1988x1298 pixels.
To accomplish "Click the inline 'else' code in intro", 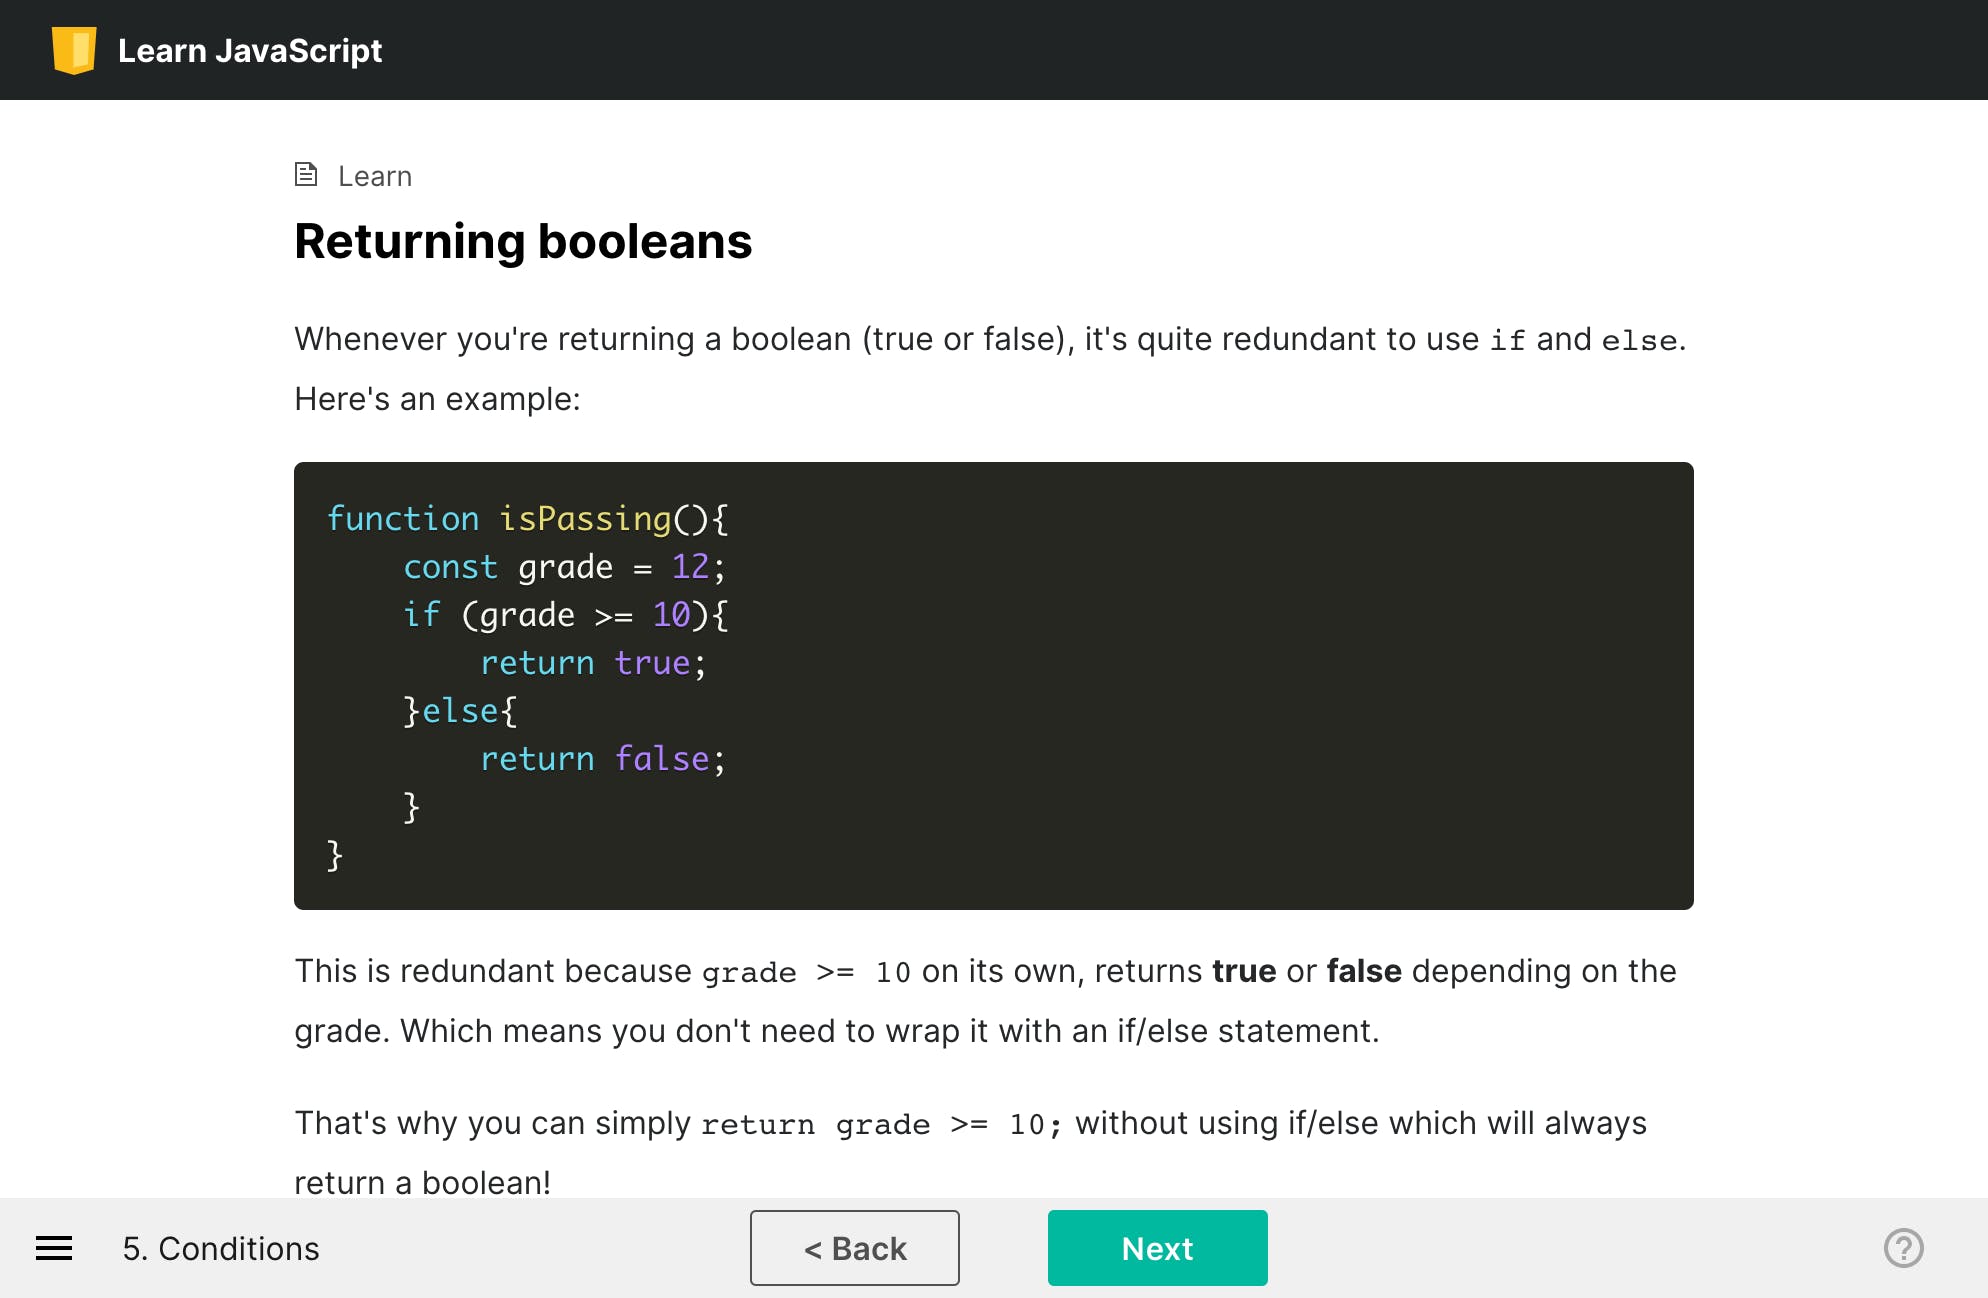I will (1638, 340).
